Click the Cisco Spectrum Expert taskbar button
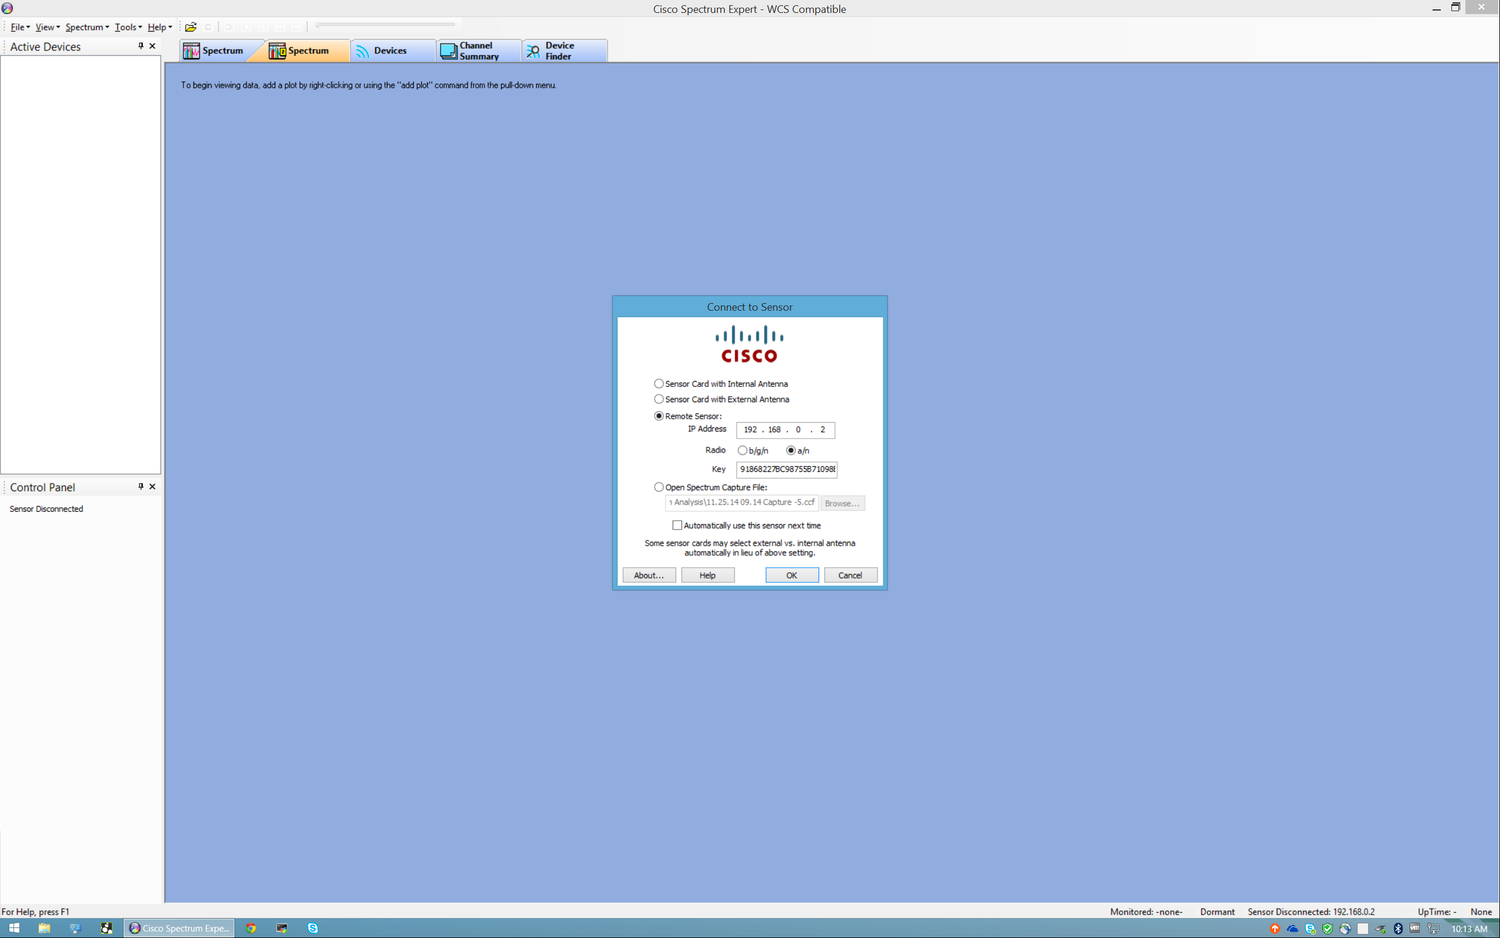This screenshot has height=938, width=1500. (180, 928)
